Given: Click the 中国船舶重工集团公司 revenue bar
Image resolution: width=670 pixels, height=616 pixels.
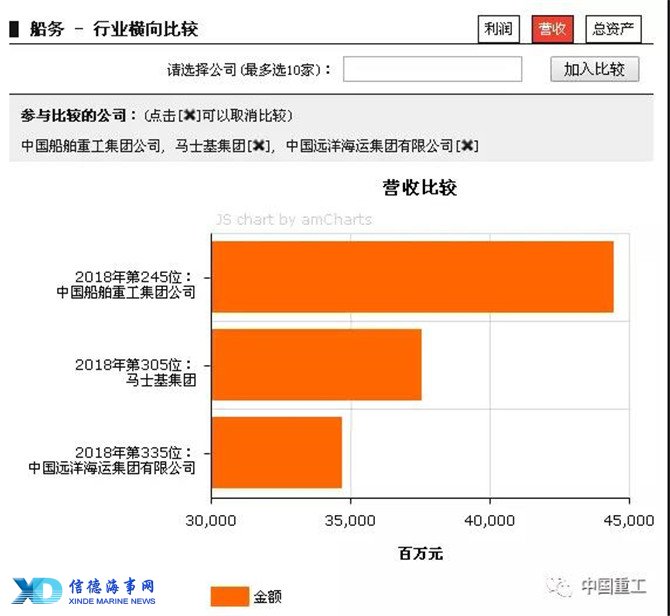Looking at the screenshot, I should [412, 277].
